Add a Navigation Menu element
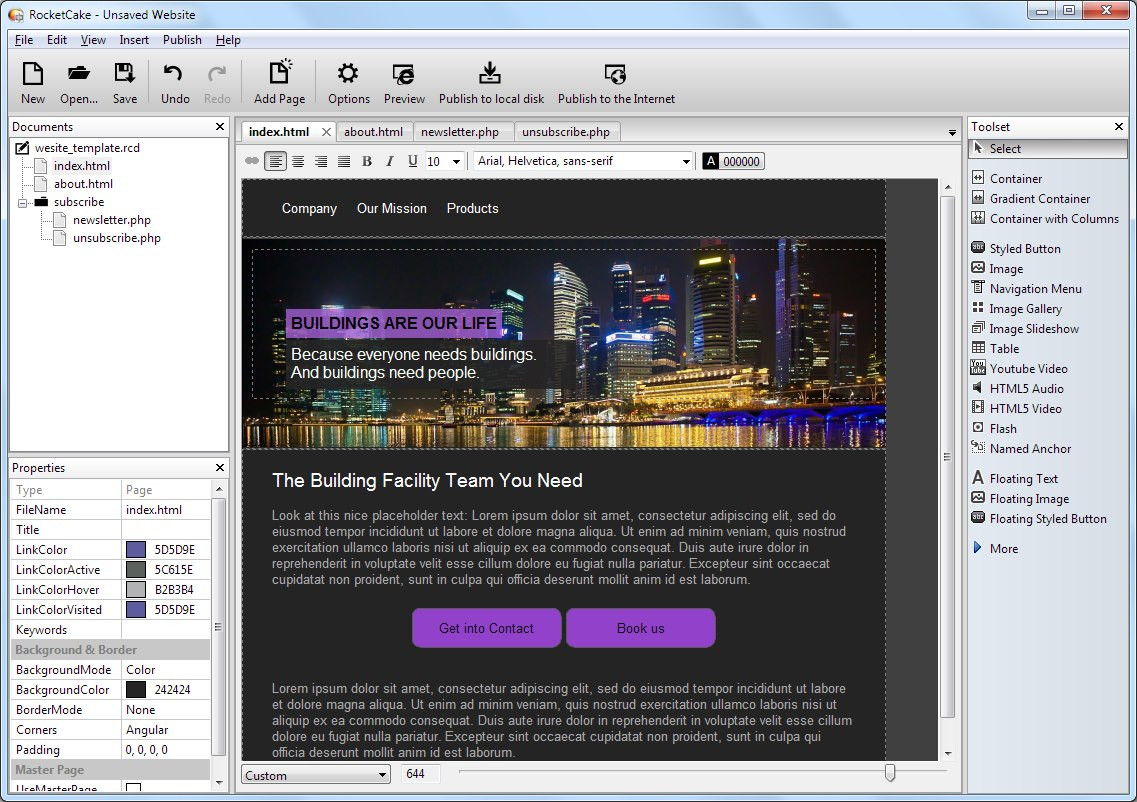The image size is (1137, 802). coord(1035,288)
